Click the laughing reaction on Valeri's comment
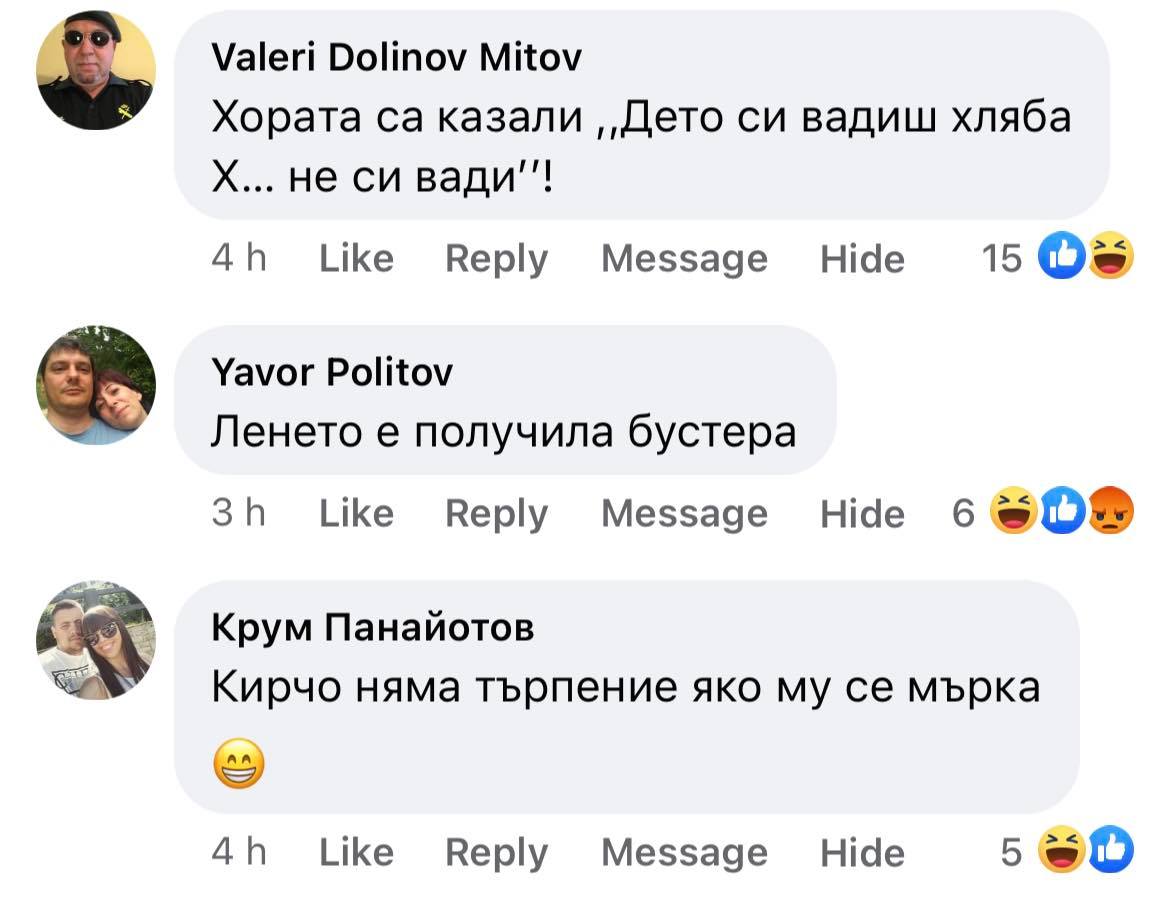This screenshot has height=919, width=1170. pyautogui.click(x=1111, y=258)
